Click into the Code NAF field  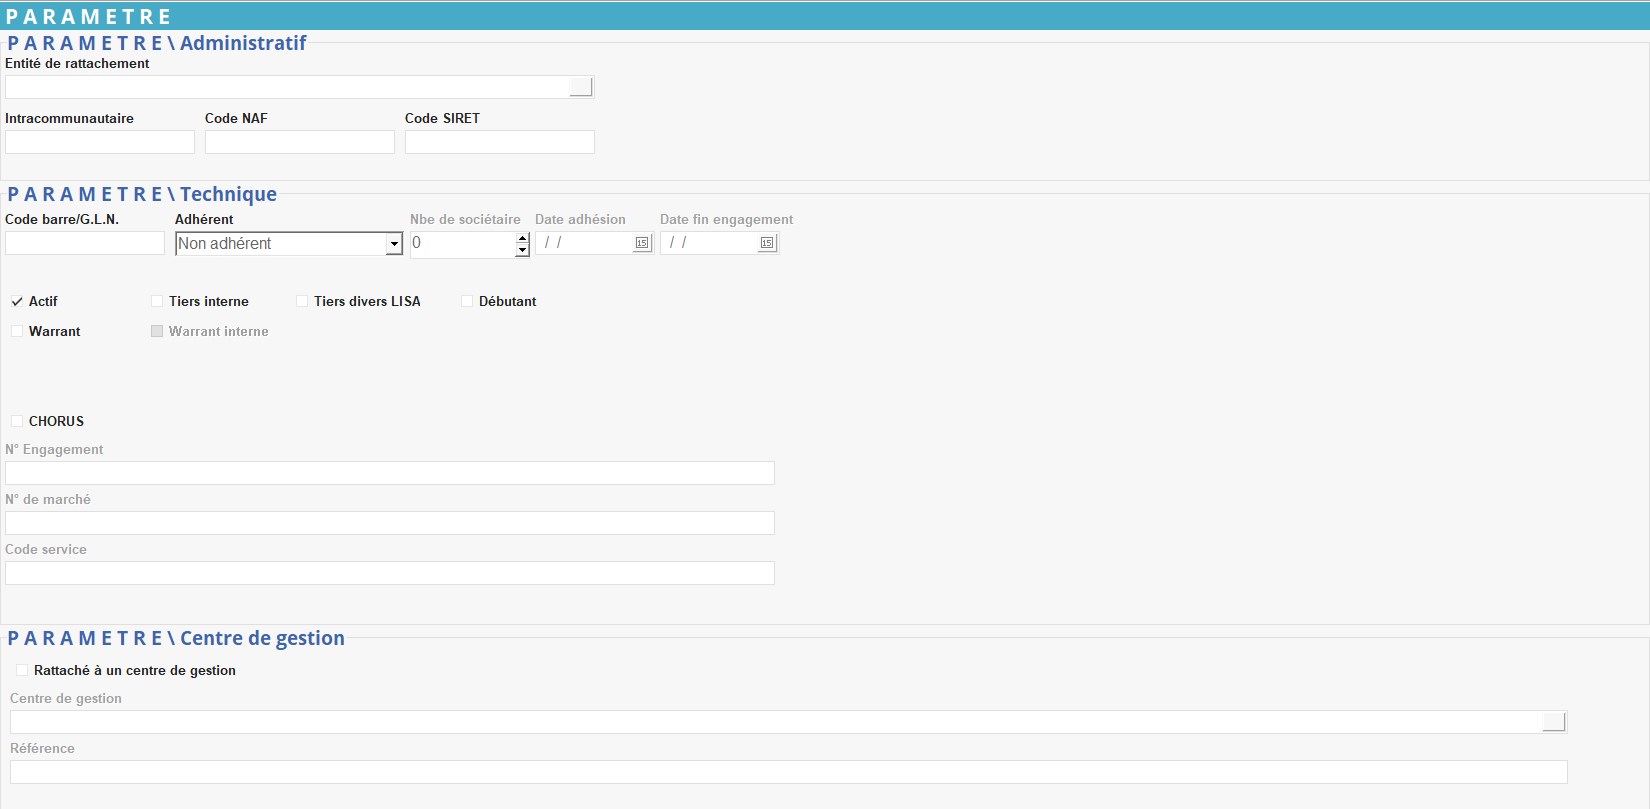point(299,142)
